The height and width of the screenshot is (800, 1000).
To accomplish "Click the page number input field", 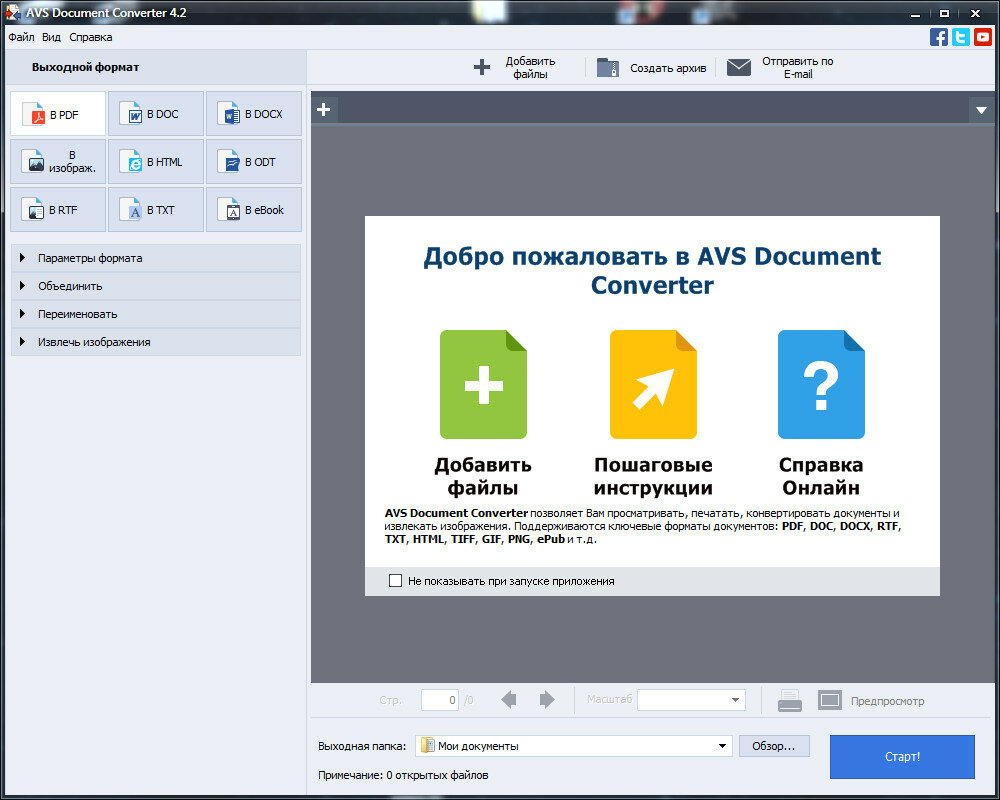I will coord(439,700).
